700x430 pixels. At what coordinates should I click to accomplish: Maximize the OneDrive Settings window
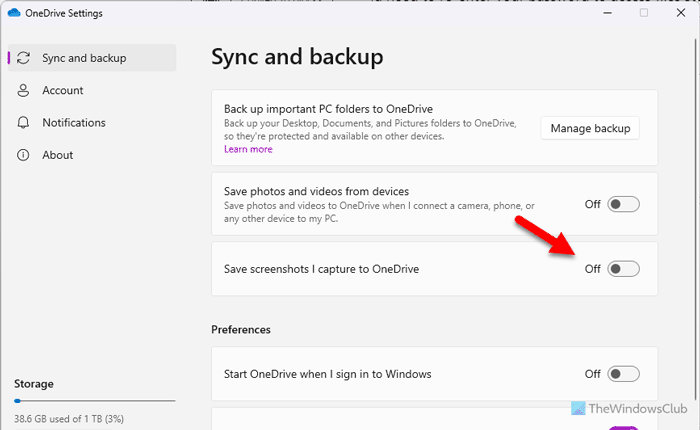(644, 13)
